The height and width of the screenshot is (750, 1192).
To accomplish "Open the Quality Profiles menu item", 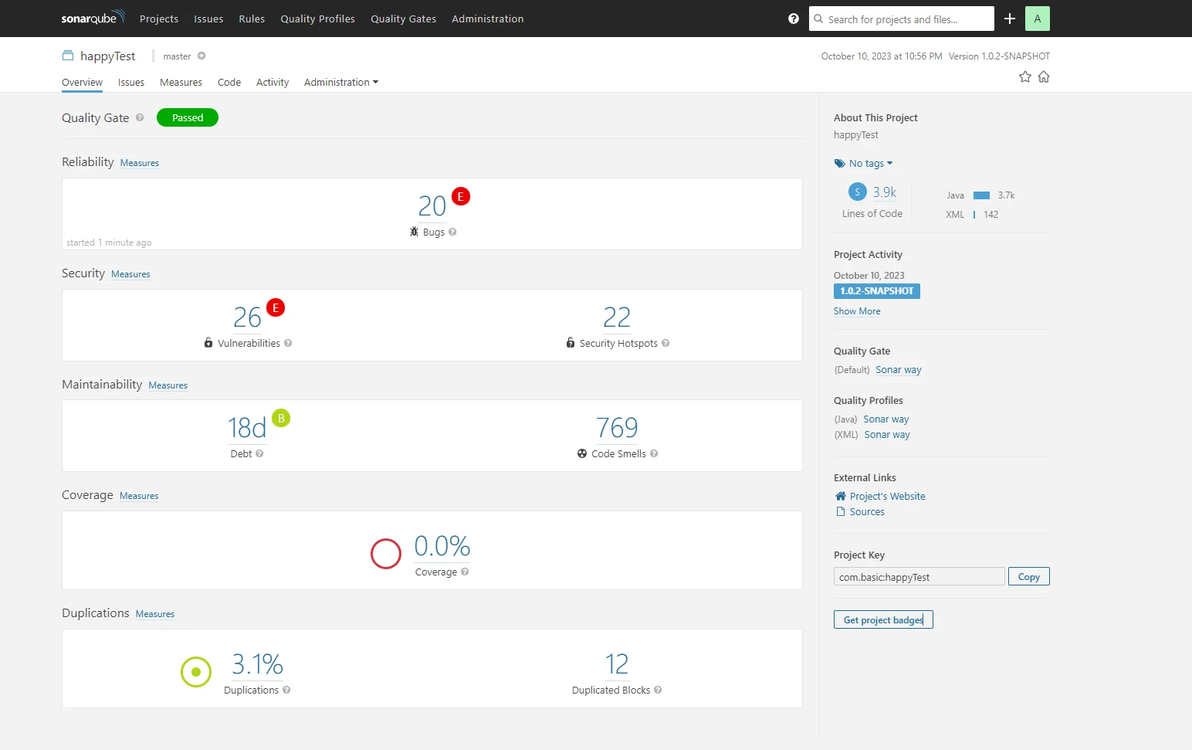I will click(x=317, y=19).
